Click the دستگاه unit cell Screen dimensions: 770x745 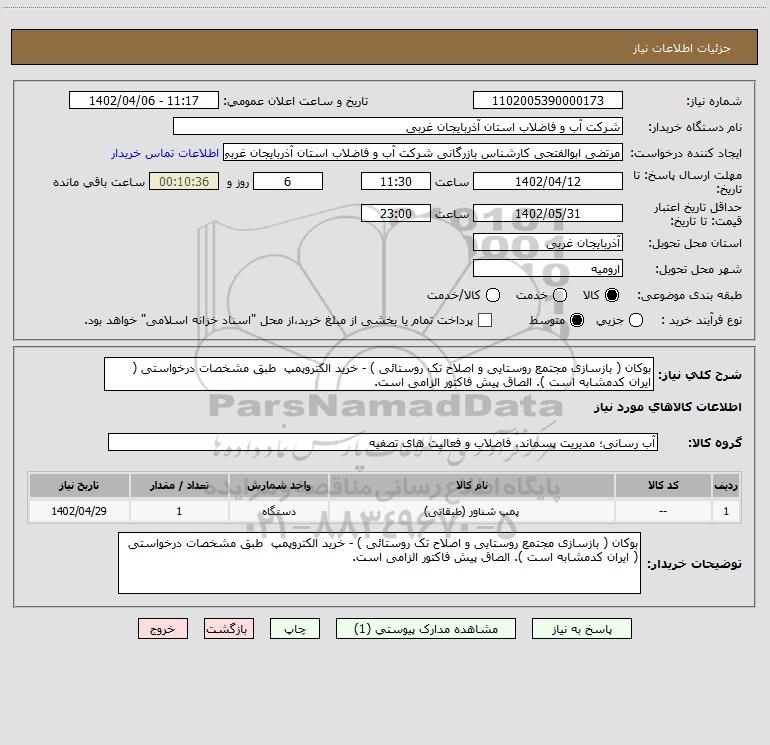pos(279,511)
